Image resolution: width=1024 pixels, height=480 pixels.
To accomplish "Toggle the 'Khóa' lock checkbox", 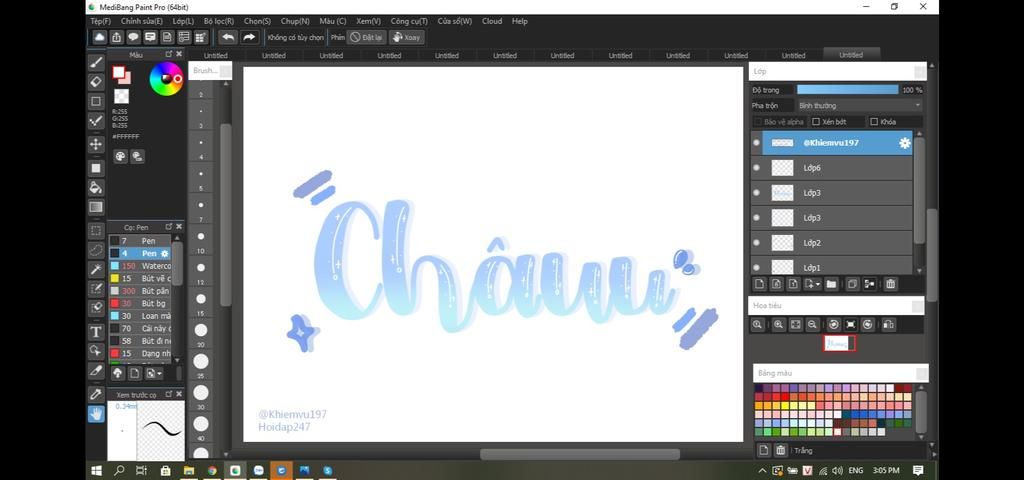I will [874, 122].
